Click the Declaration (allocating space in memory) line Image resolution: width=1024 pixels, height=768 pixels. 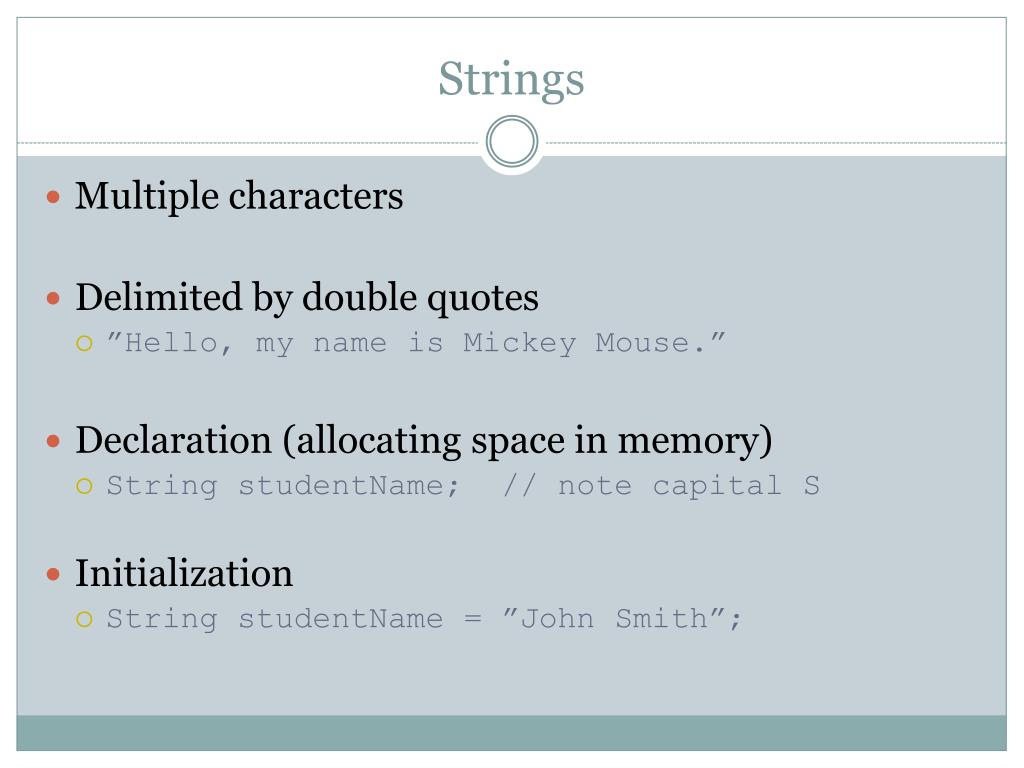424,441
